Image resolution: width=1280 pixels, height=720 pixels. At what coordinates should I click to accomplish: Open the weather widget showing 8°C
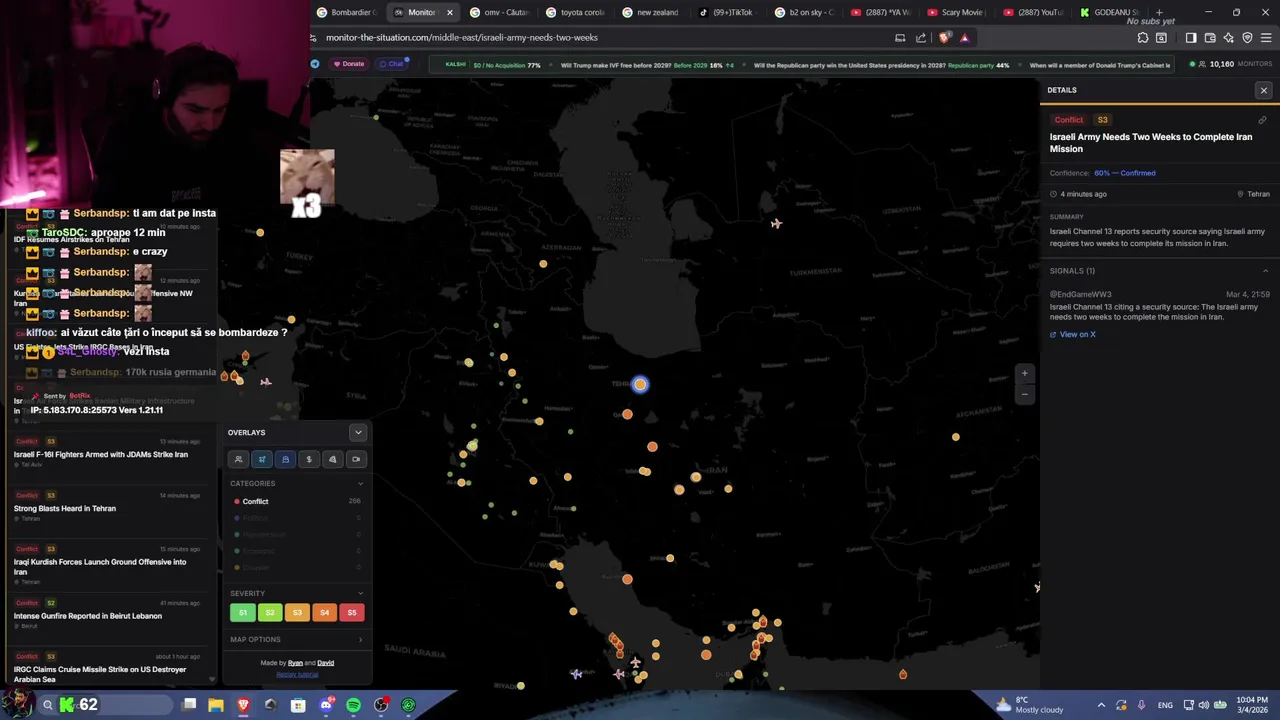[x=1029, y=705]
